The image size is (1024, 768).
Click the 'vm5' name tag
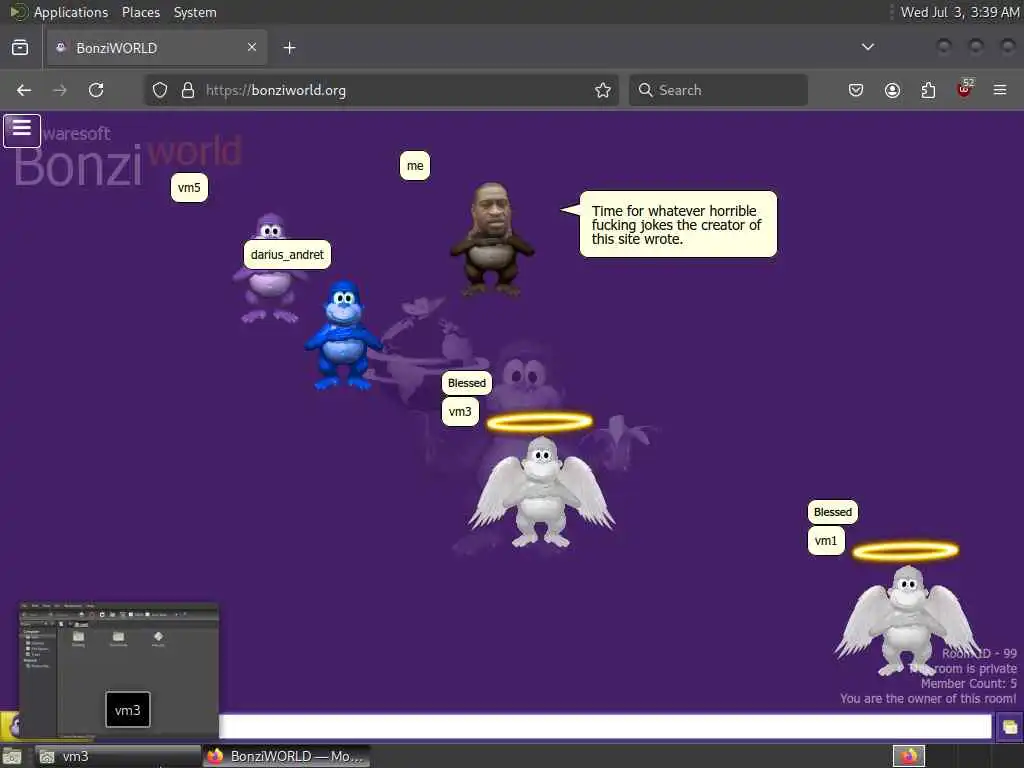point(189,187)
